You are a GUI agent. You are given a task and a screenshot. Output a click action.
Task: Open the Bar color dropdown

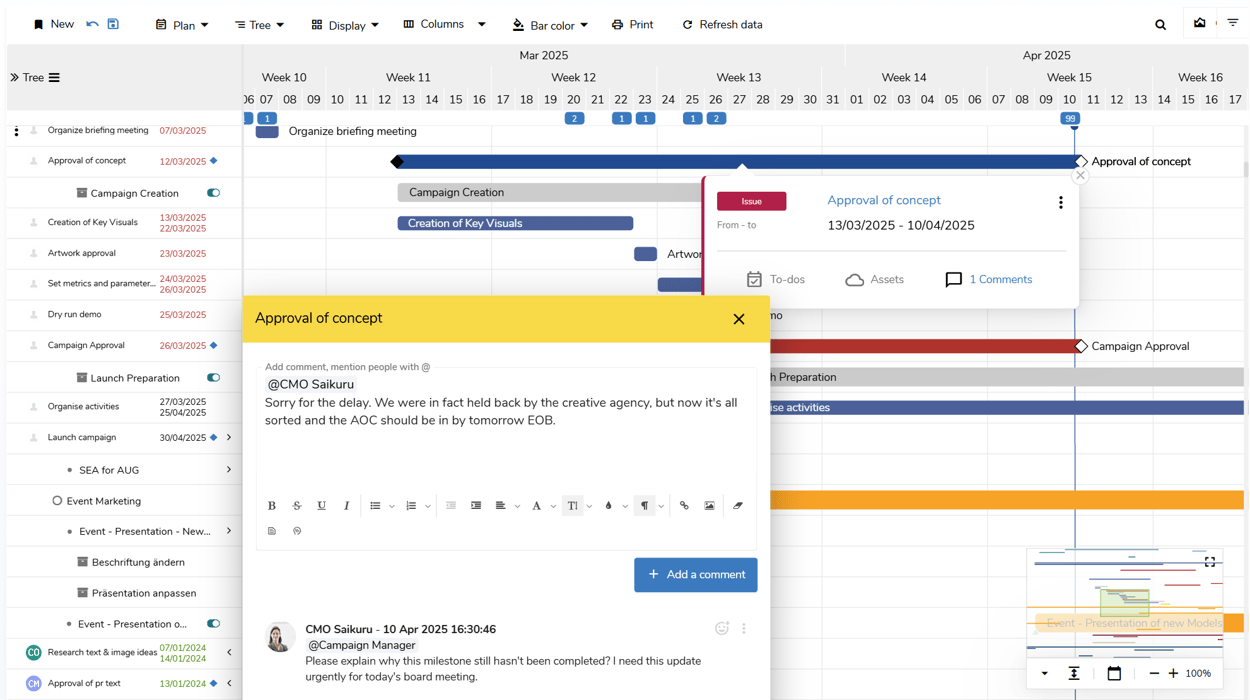click(x=550, y=25)
